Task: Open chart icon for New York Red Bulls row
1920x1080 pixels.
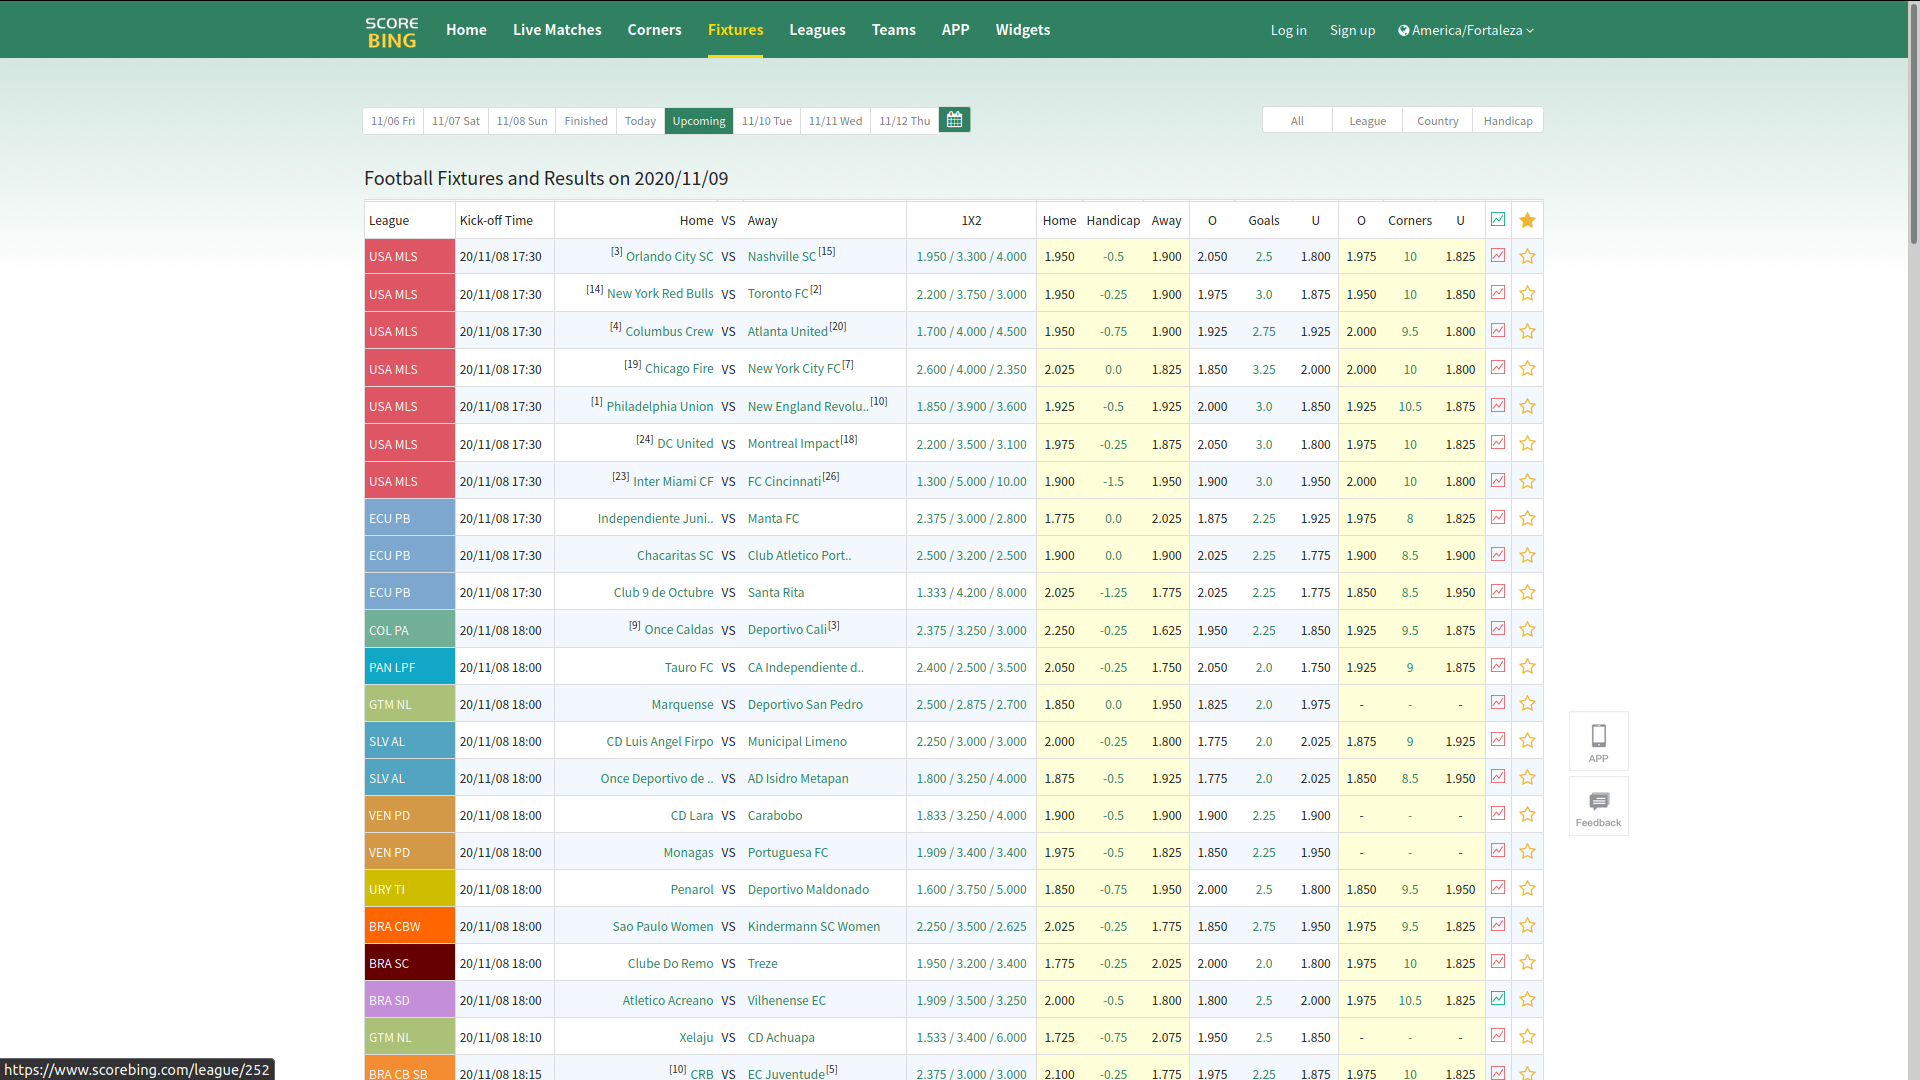Action: pos(1498,293)
